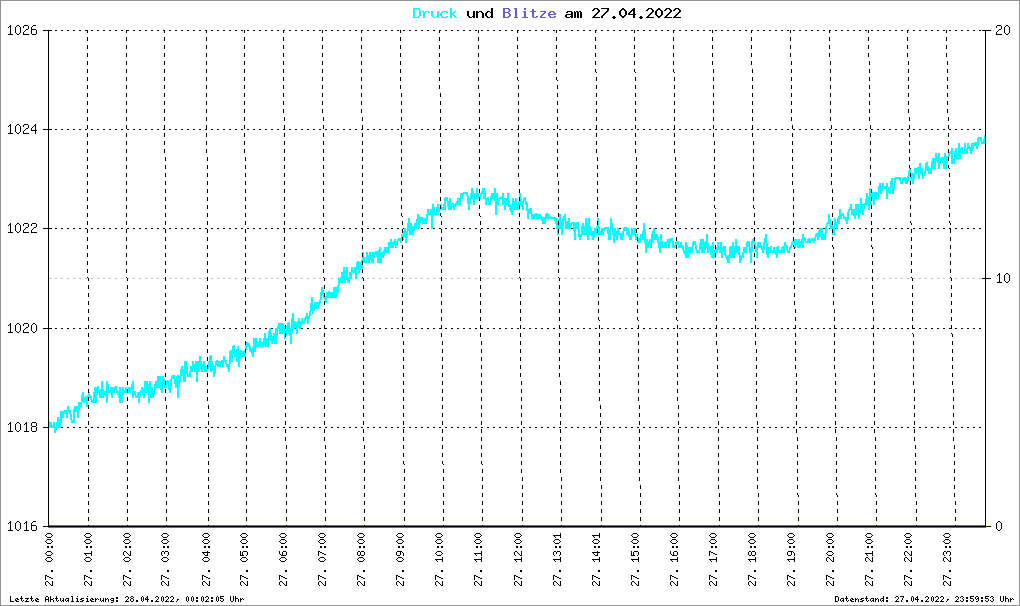This screenshot has width=1020, height=606.
Task: Click the left axis label 1026
Action: [22, 31]
